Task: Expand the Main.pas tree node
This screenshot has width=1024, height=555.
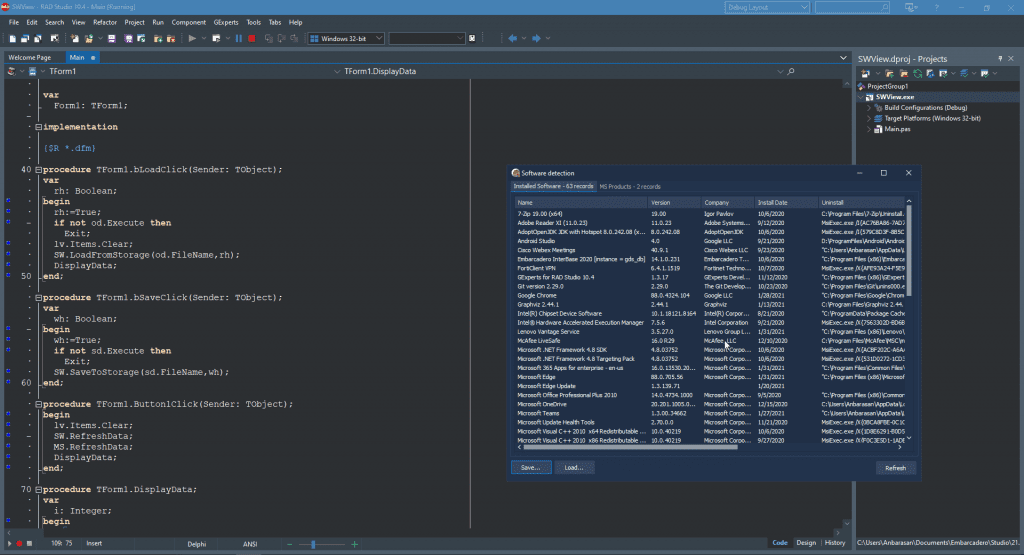Action: pos(869,129)
